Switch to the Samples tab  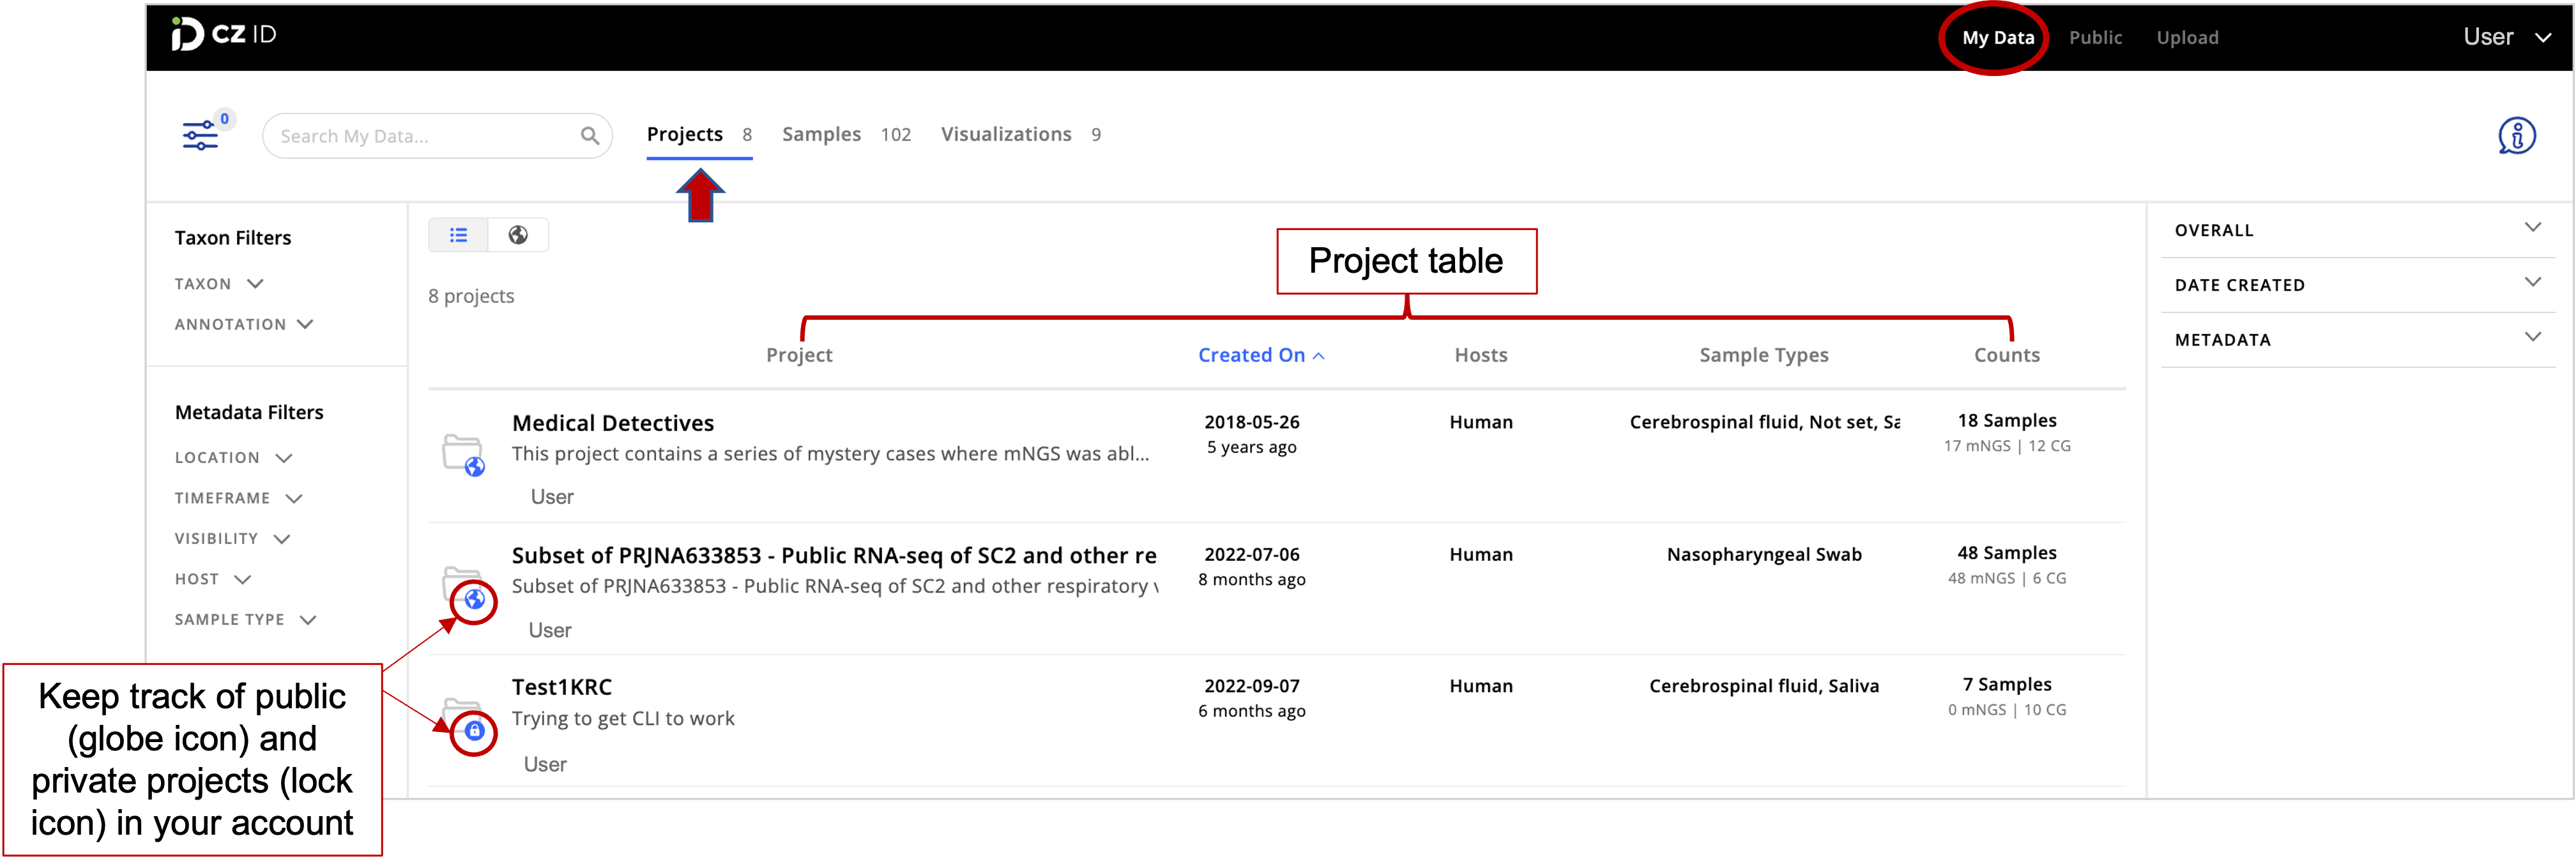(x=821, y=134)
